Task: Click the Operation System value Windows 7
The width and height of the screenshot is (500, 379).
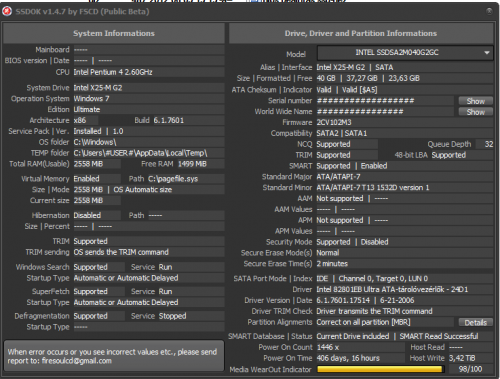Action: coord(91,99)
